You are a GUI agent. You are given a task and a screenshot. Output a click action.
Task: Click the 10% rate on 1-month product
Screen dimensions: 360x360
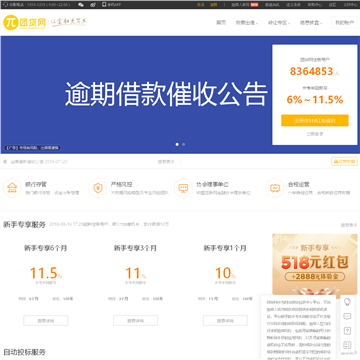[x=225, y=273]
